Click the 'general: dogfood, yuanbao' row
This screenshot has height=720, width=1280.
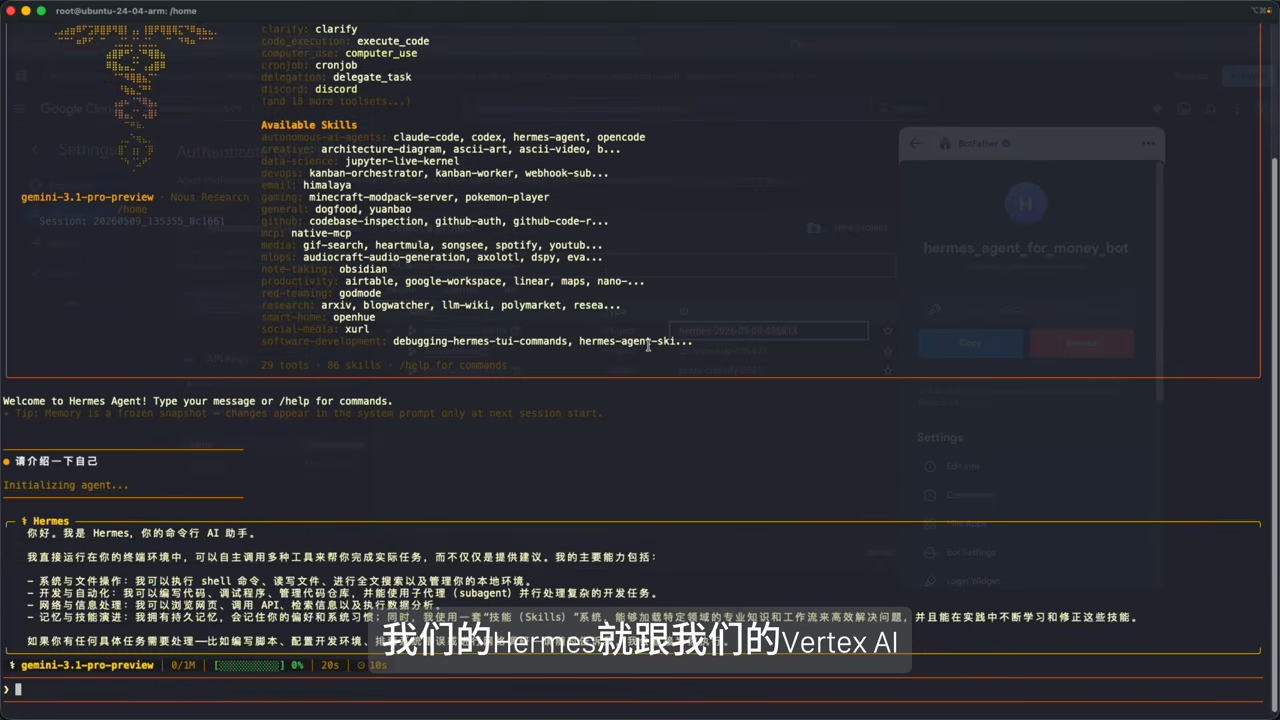pyautogui.click(x=336, y=209)
